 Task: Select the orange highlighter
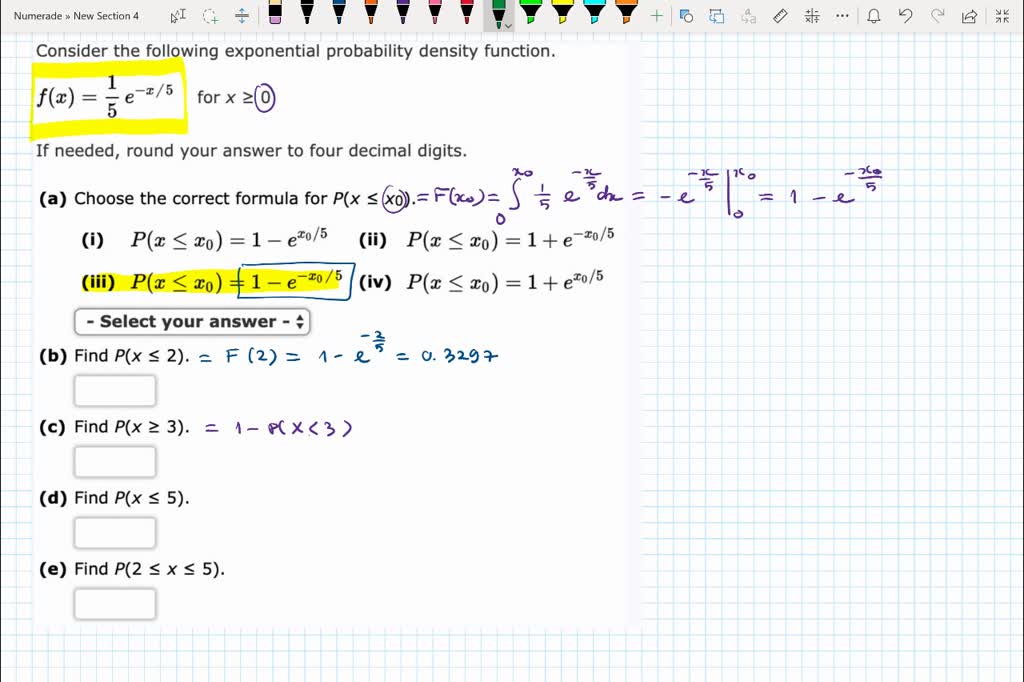(x=627, y=14)
